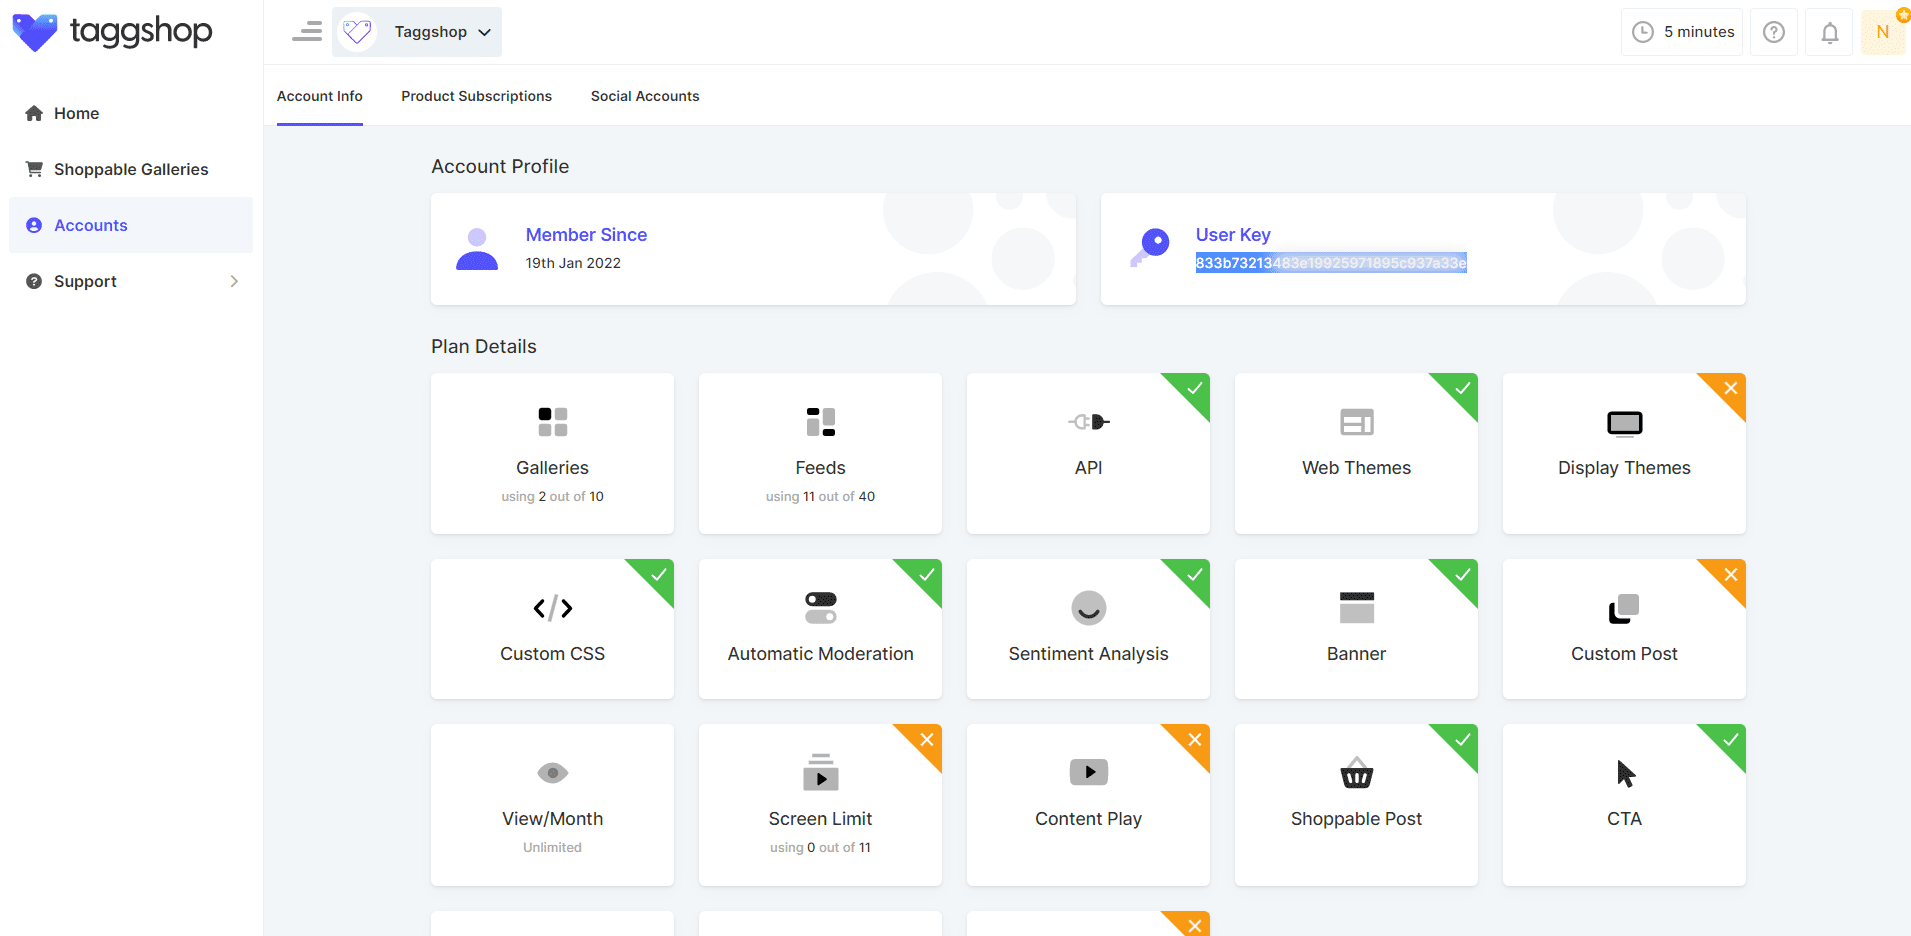Viewport: 1911px width, 936px height.
Task: Go to Shoppable Galleries in sidebar
Action: click(130, 169)
